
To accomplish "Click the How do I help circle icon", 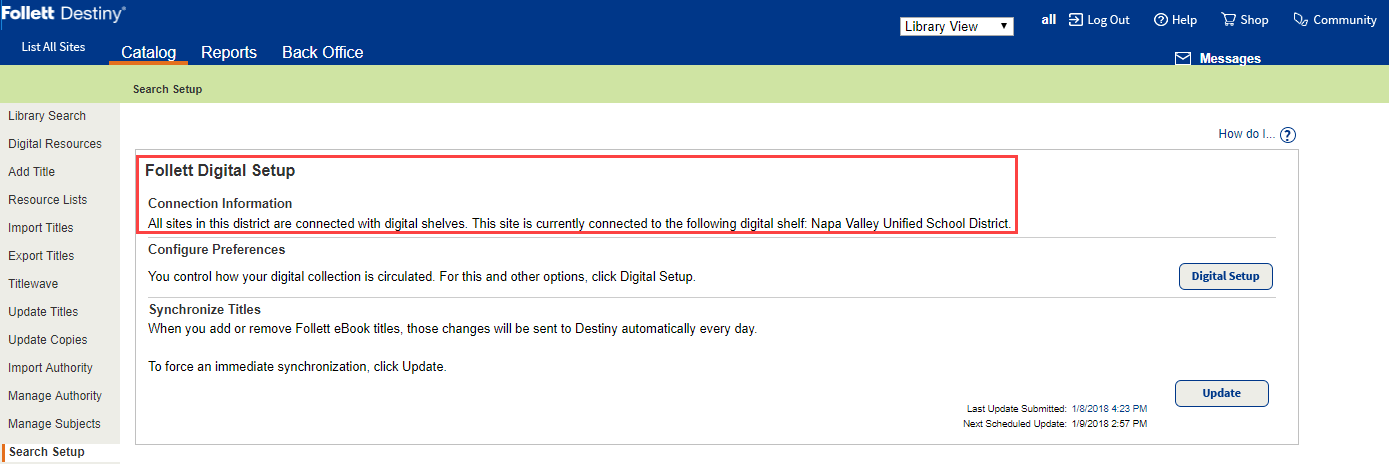I will pyautogui.click(x=1288, y=135).
